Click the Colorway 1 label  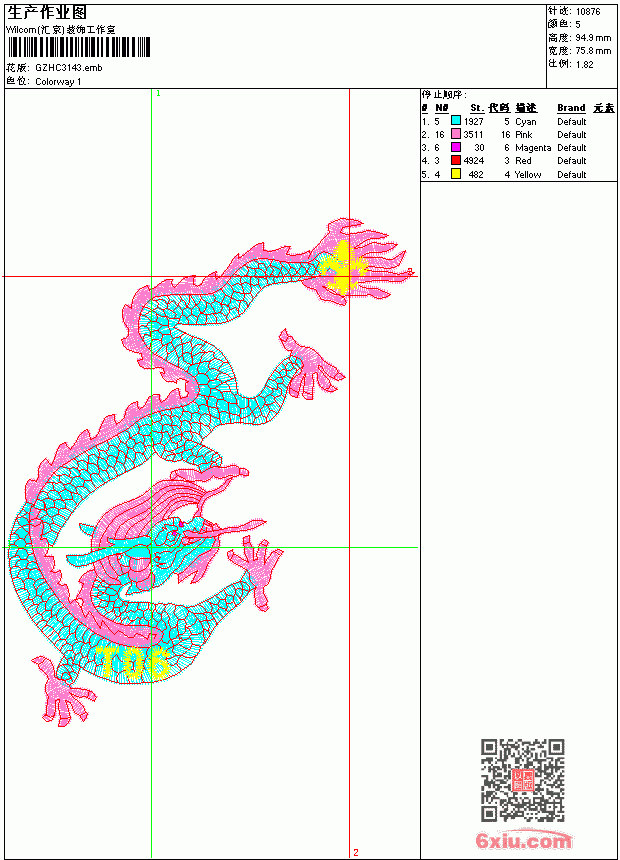[58, 82]
